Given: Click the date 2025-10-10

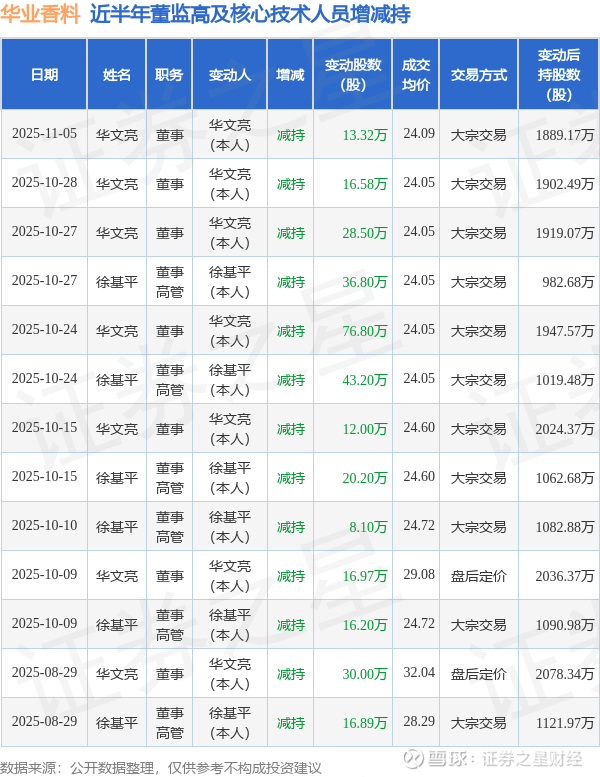Looking at the screenshot, I should click(x=45, y=526).
